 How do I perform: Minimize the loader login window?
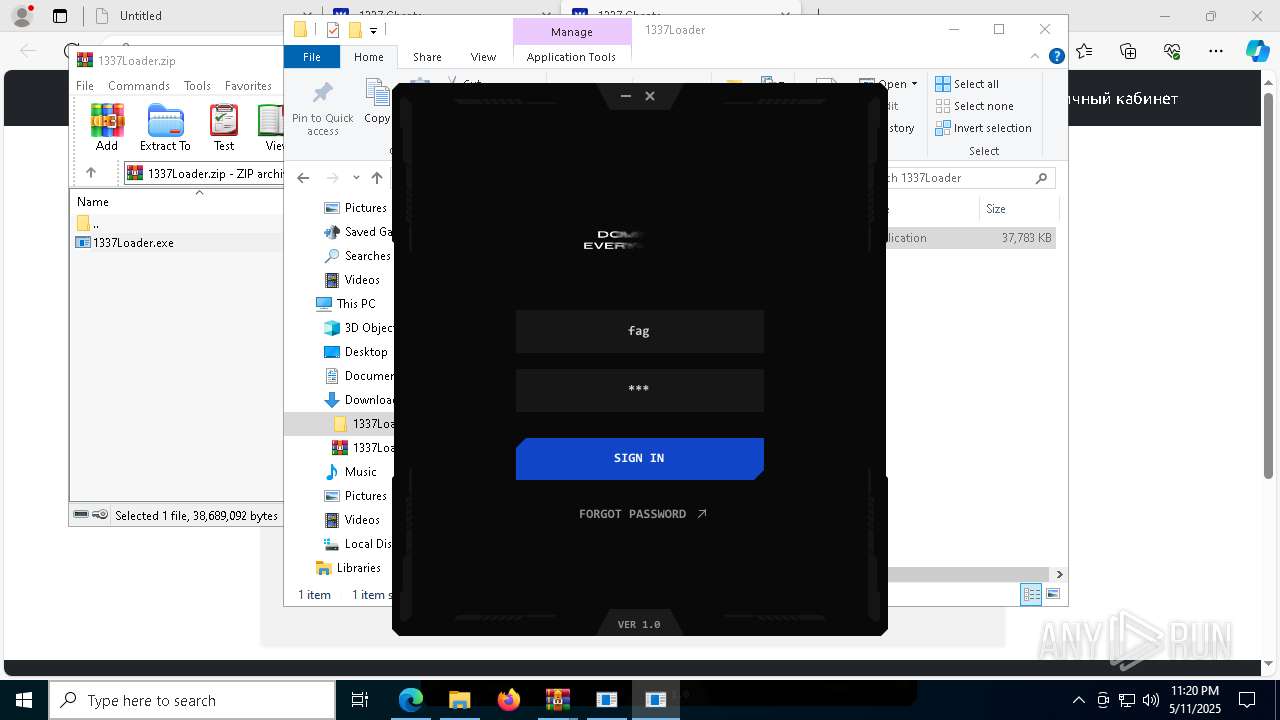625,96
